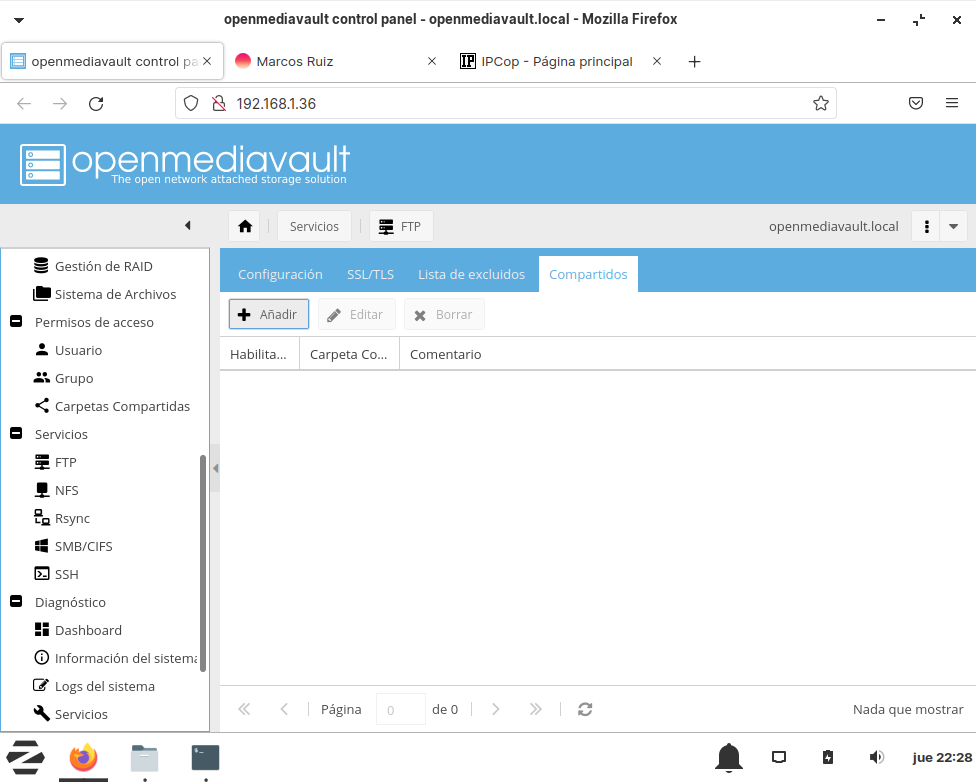
Task: Switch to the SSL/TLS tab
Action: [370, 274]
